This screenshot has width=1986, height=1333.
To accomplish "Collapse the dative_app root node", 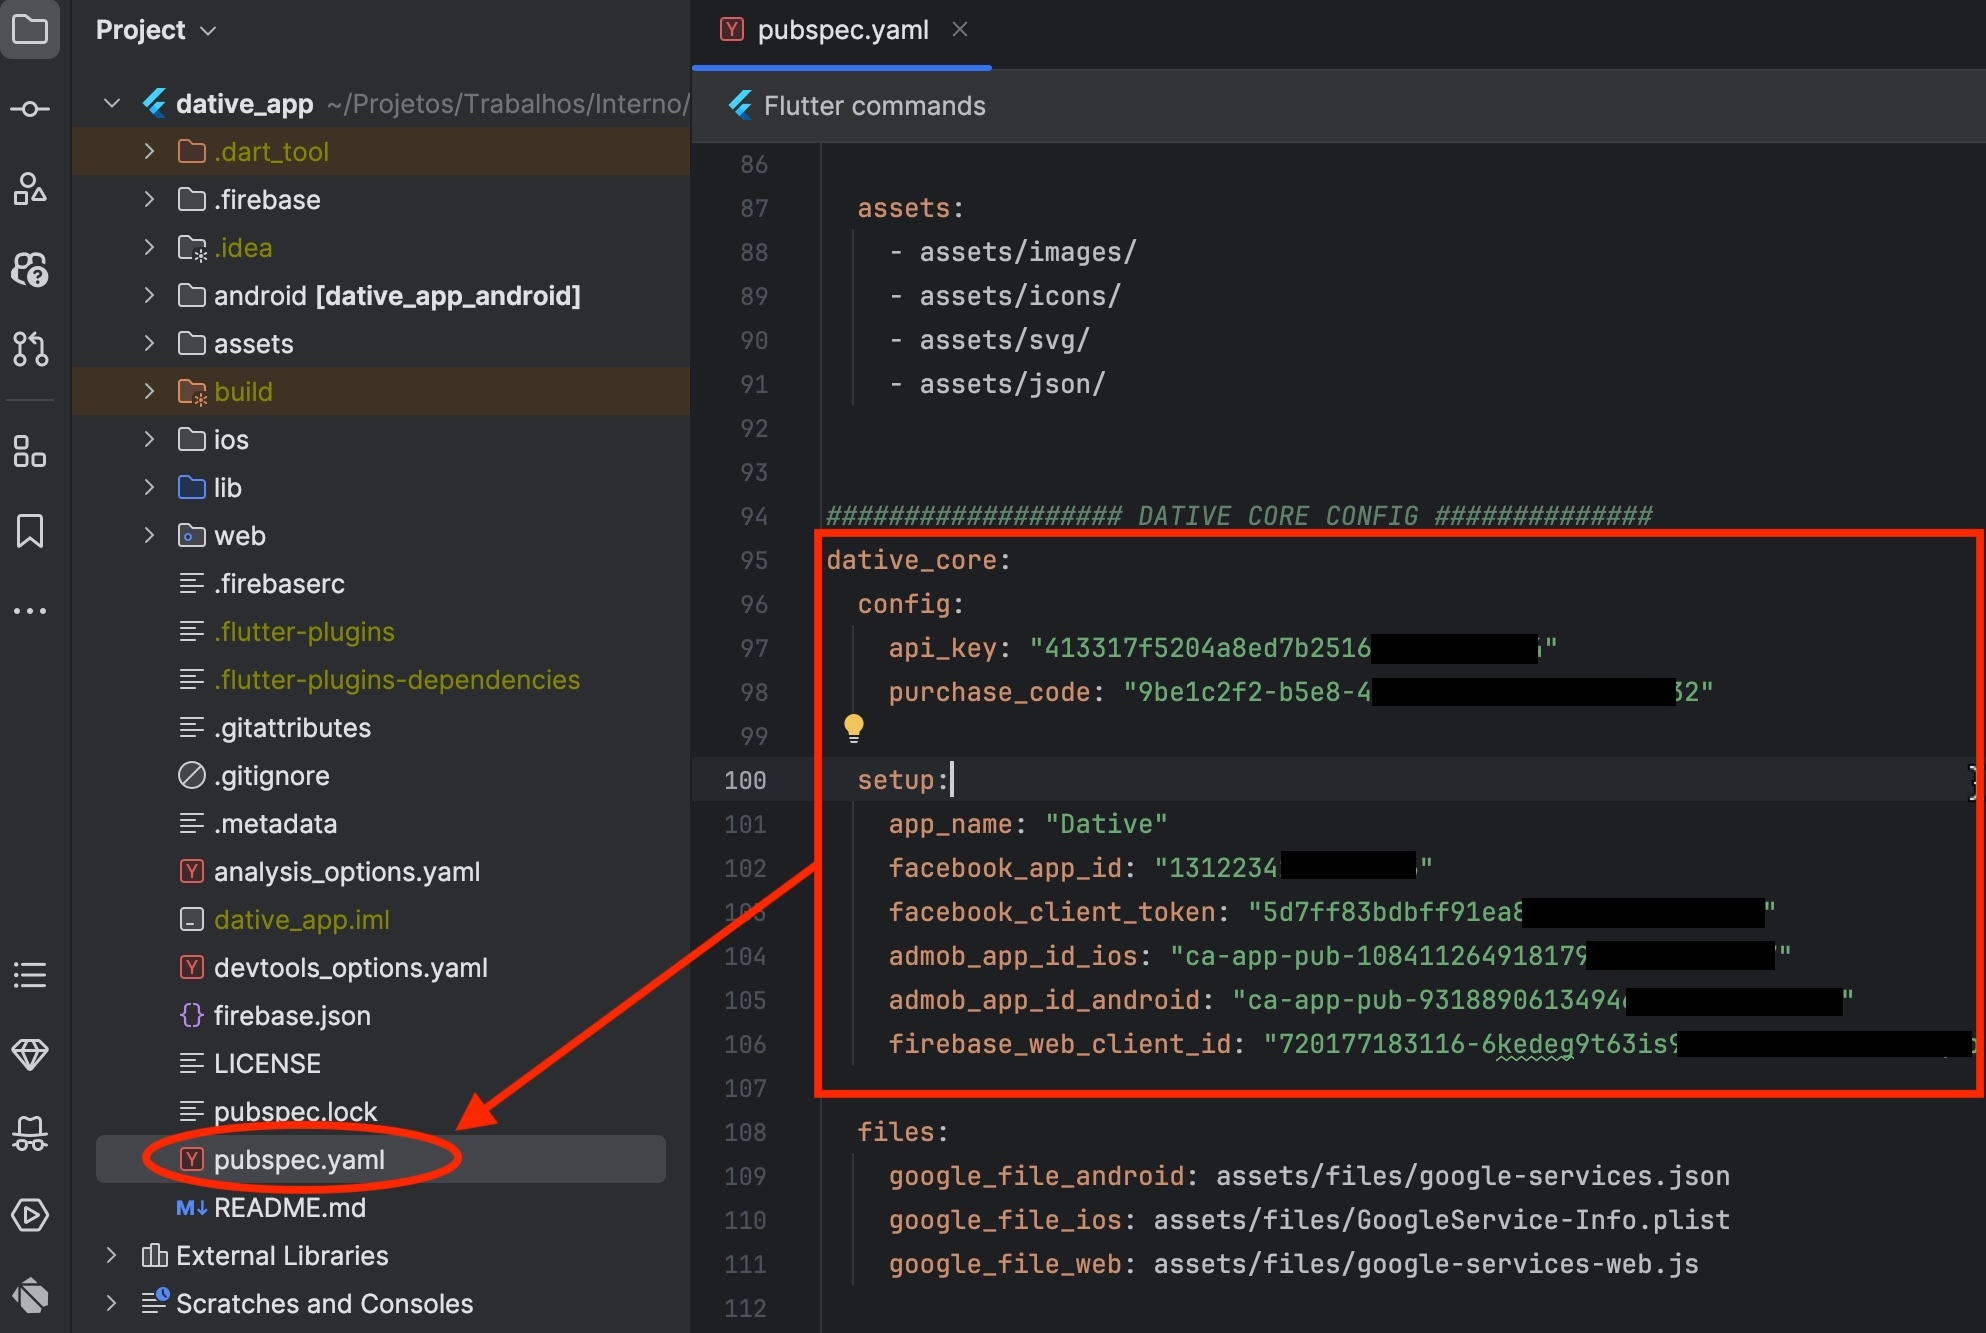I will click(x=112, y=103).
